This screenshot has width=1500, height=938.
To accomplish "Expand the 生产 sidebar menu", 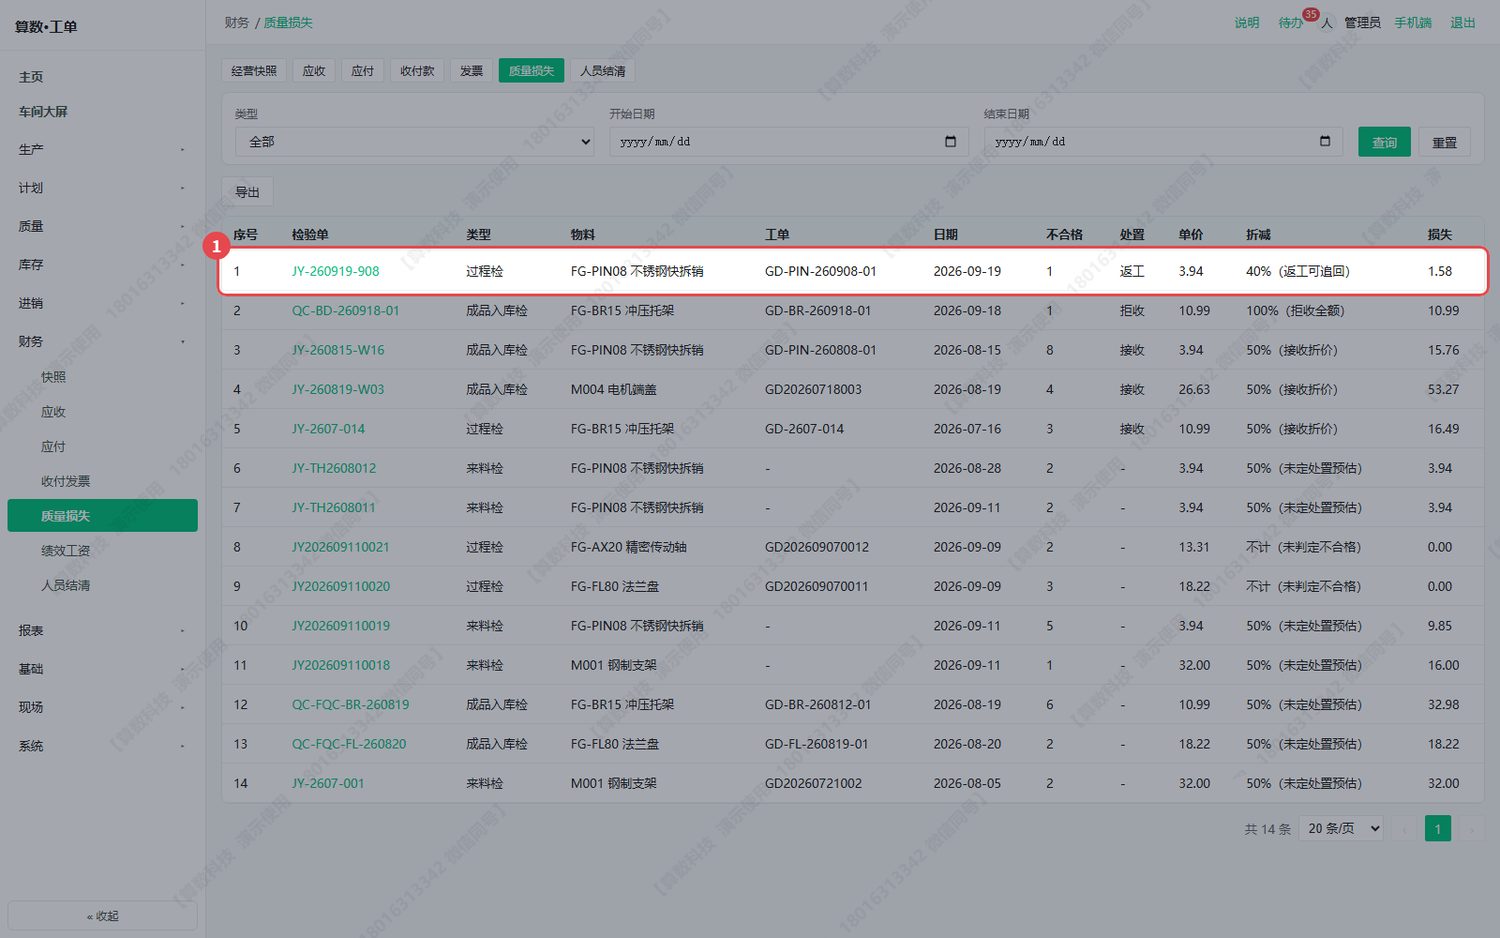I will tap(102, 150).
